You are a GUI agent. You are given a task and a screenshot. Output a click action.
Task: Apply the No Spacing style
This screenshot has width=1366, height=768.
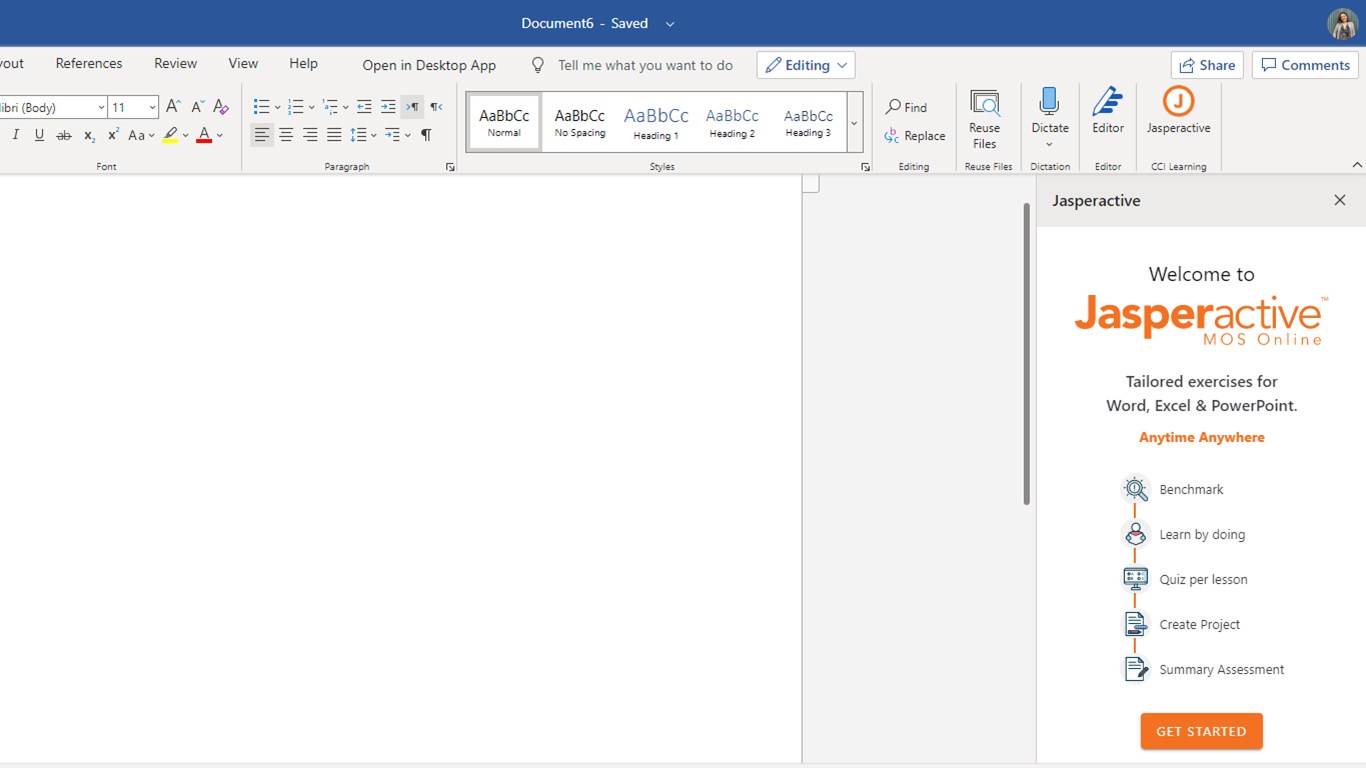(x=580, y=122)
